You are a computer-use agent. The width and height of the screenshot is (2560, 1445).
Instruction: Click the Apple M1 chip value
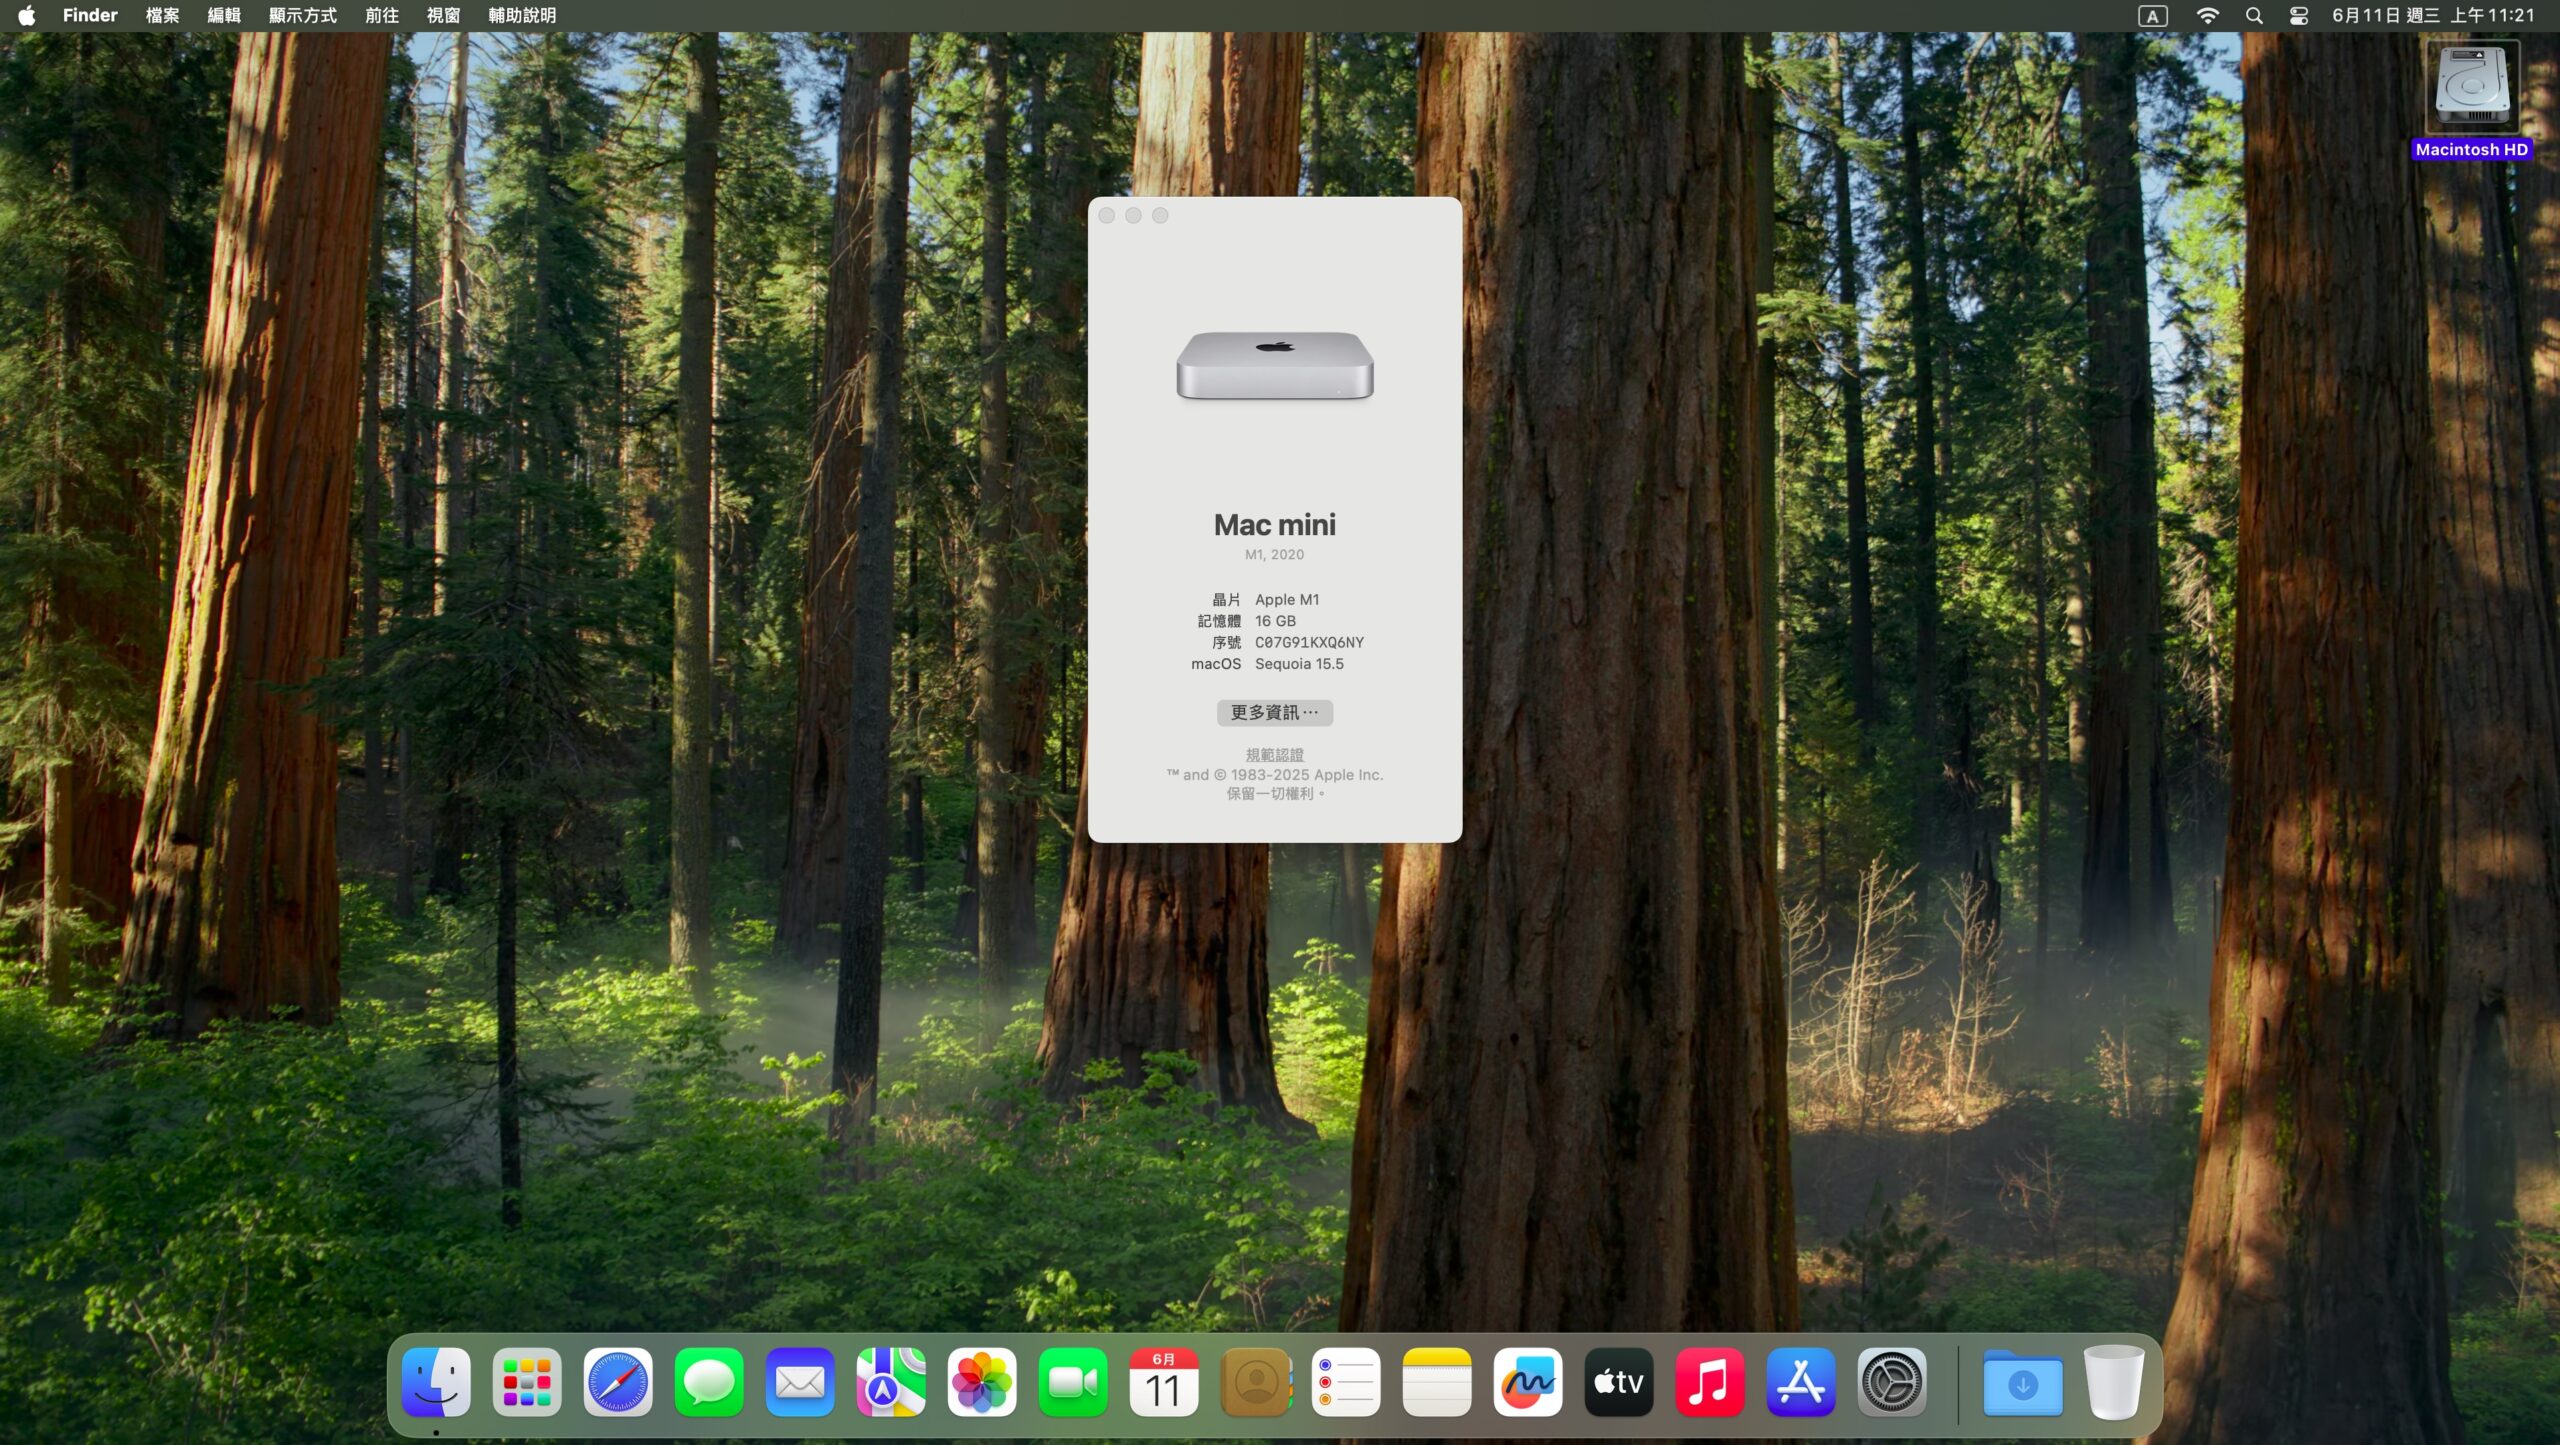tap(1287, 599)
